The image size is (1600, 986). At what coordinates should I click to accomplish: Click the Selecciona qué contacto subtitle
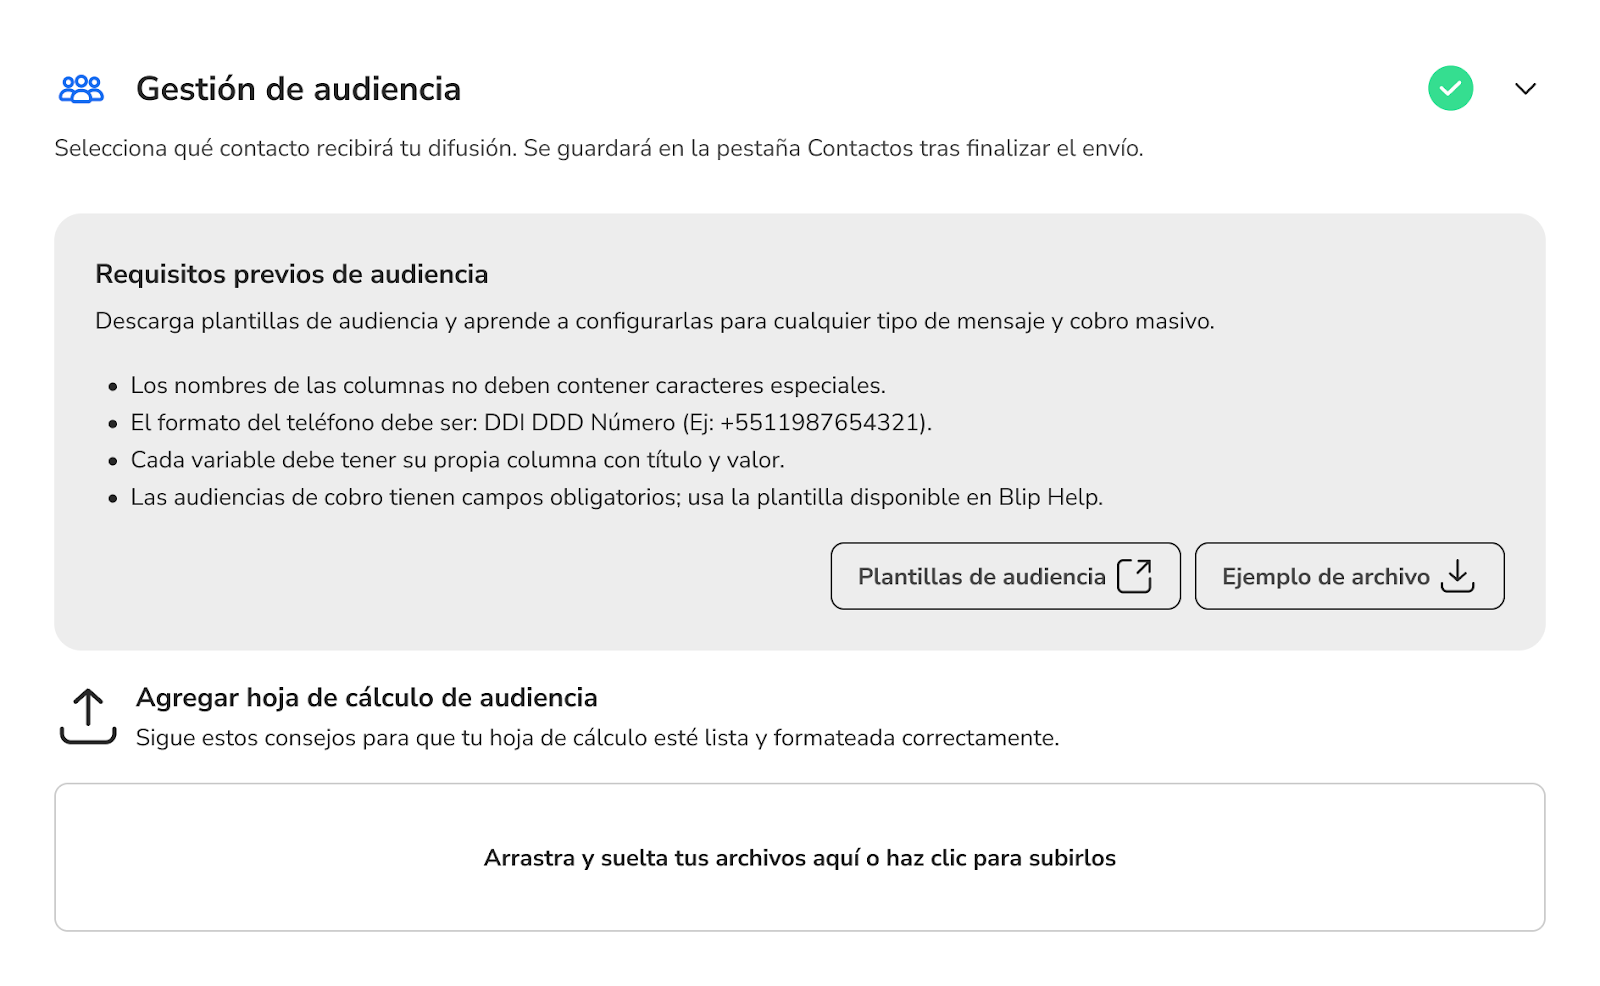(598, 149)
